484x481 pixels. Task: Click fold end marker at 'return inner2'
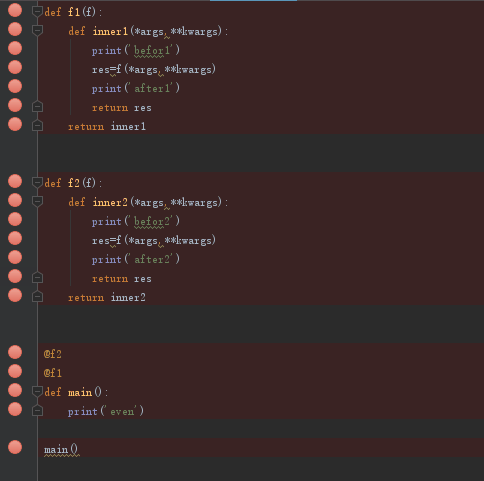[x=37, y=296]
